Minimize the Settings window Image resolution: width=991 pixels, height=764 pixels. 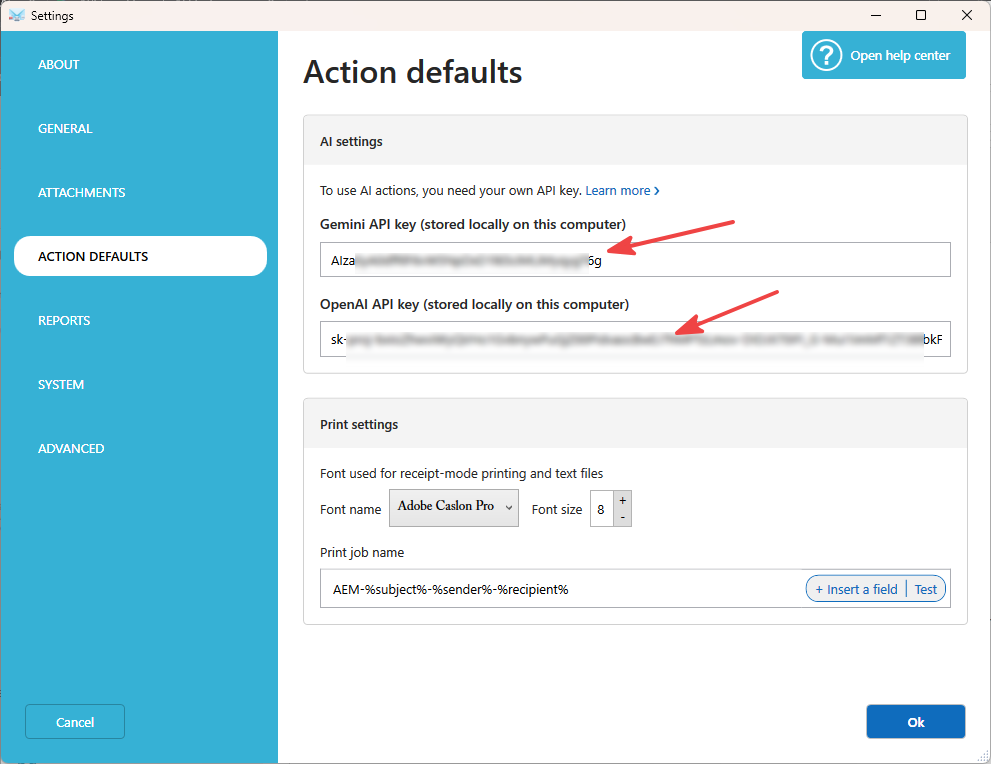[875, 15]
